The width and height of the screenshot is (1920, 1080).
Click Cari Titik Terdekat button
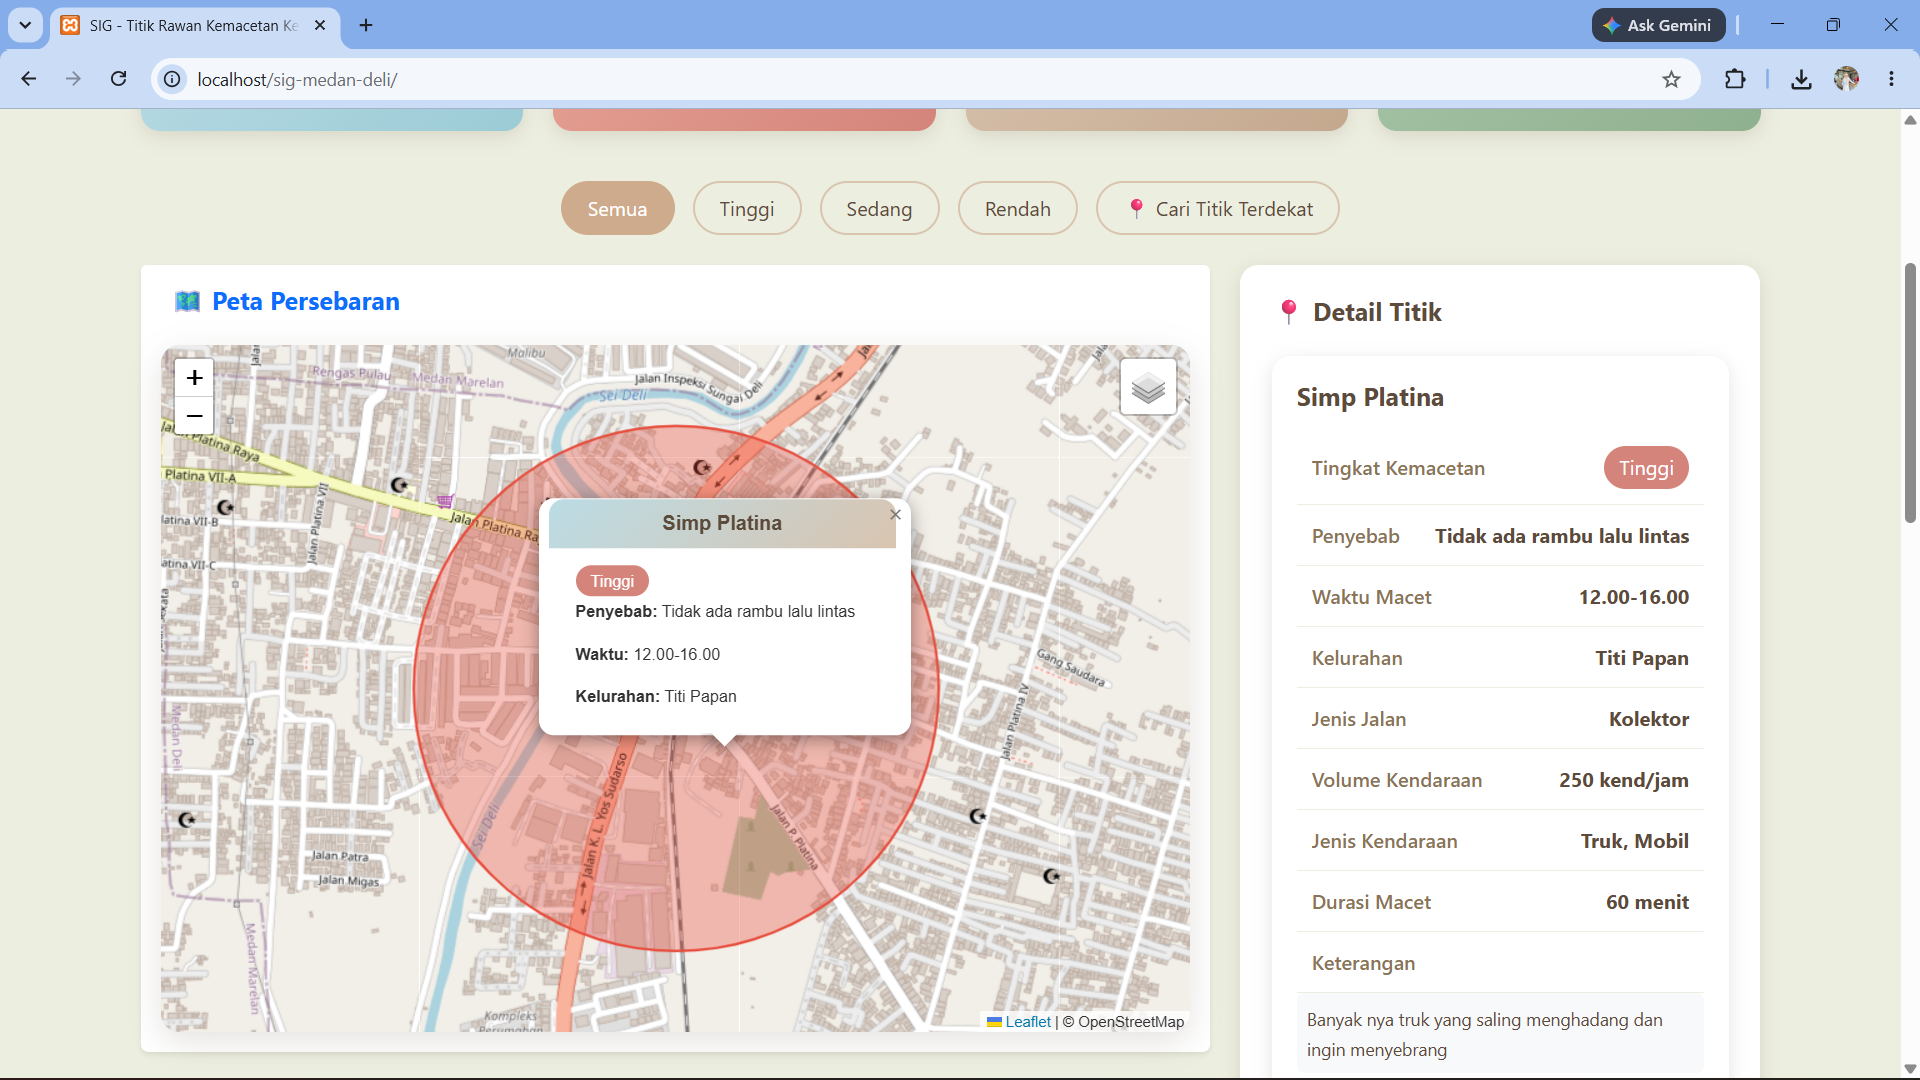click(x=1217, y=208)
